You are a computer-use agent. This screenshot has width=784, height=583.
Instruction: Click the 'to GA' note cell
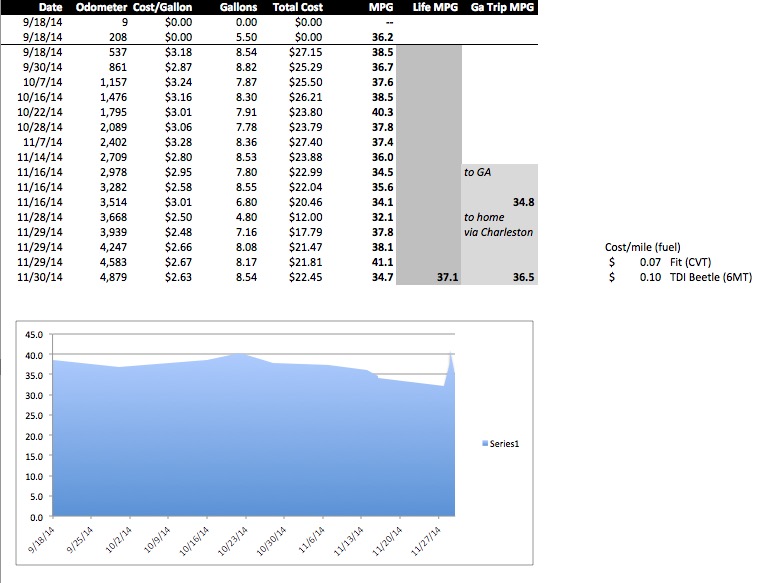tap(477, 171)
